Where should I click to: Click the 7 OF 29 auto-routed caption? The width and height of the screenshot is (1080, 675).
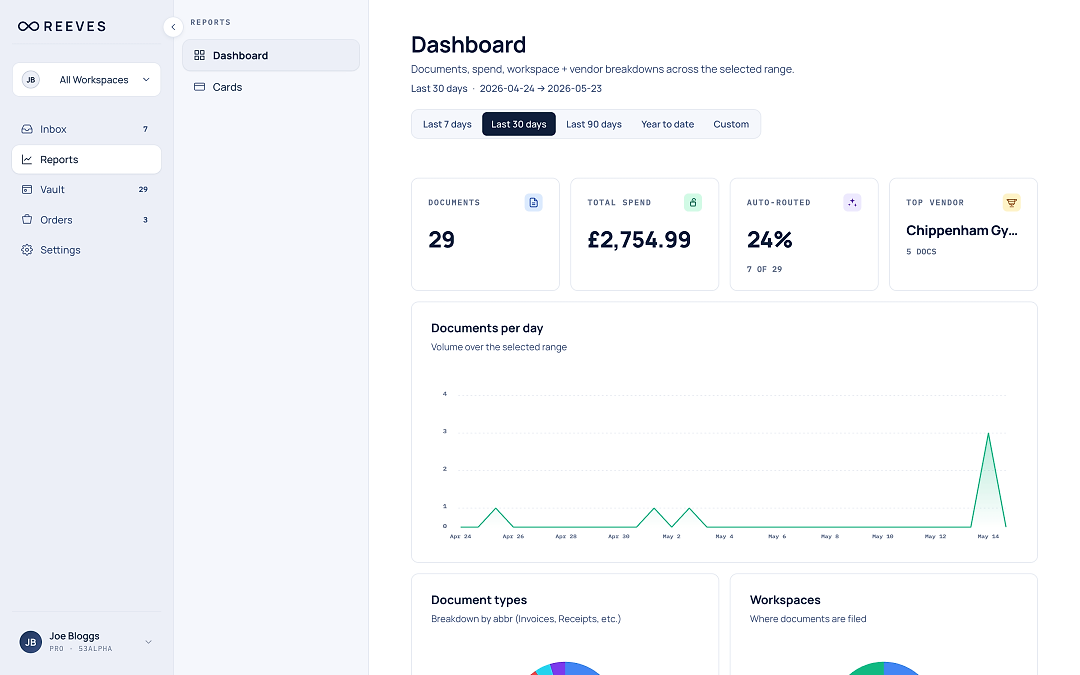[x=765, y=269]
